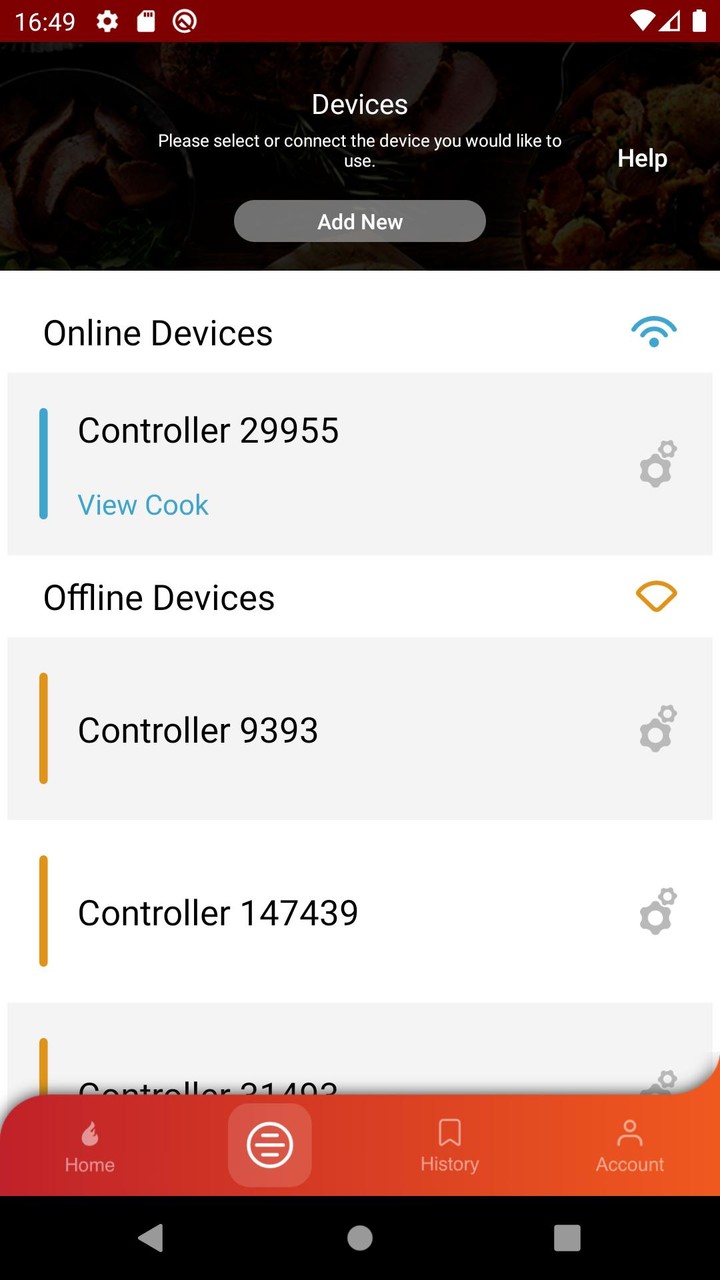Tap the Online Devices wifi icon
The image size is (720, 1280).
coord(654,332)
